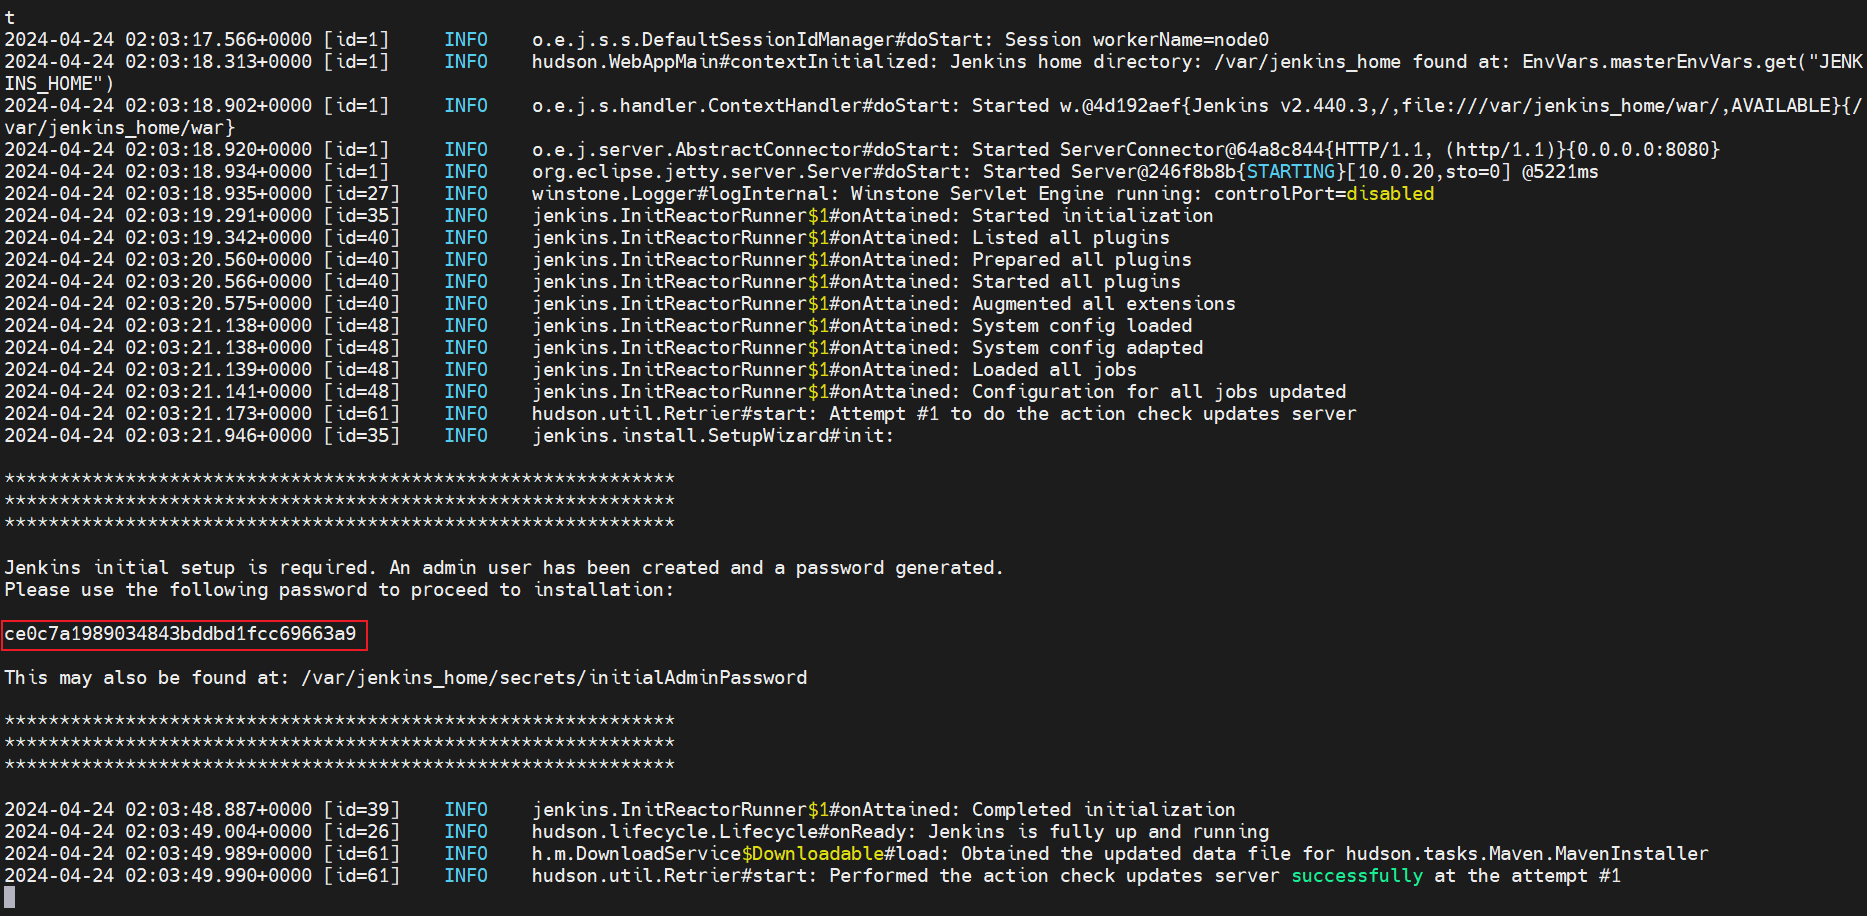The width and height of the screenshot is (1867, 916).
Task: Click 'Listed all plugins' log message
Action: click(x=1070, y=238)
